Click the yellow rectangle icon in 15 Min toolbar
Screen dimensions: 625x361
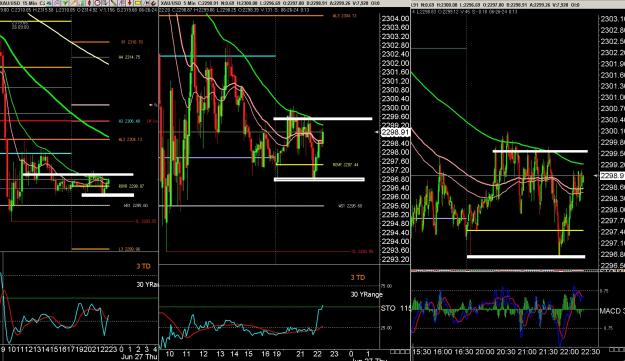pyautogui.click(x=138, y=3)
